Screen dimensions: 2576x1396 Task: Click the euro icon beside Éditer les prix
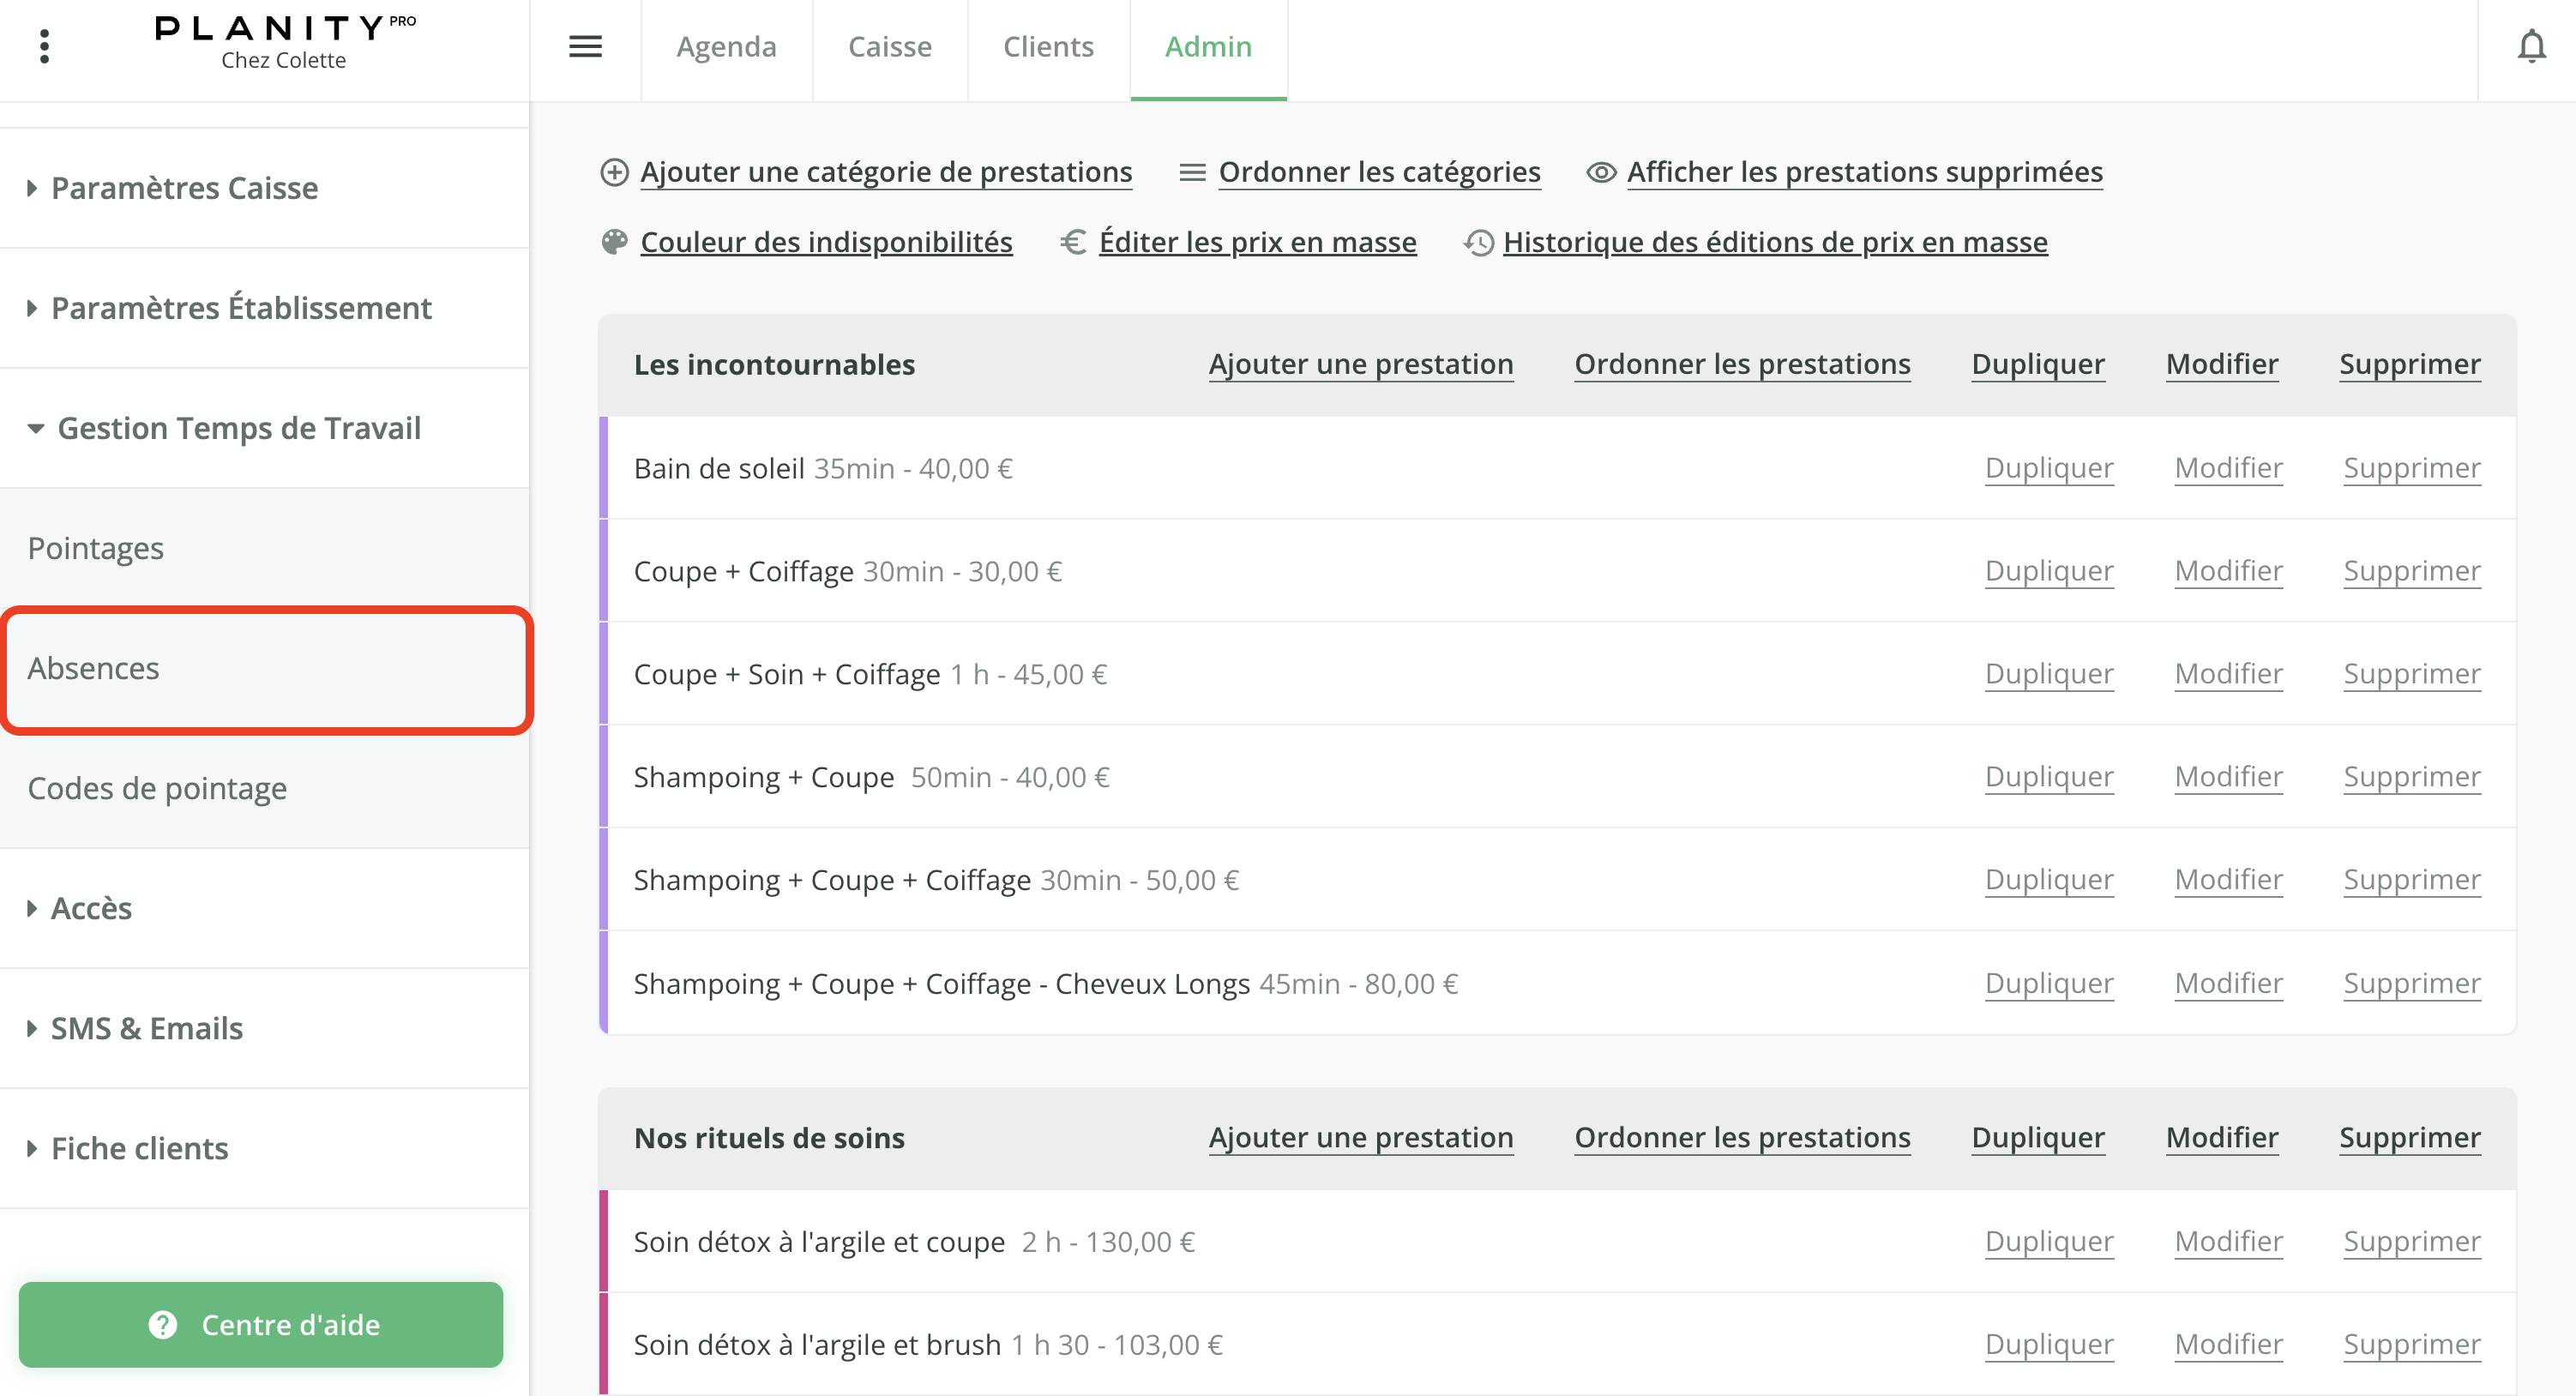click(x=1073, y=241)
